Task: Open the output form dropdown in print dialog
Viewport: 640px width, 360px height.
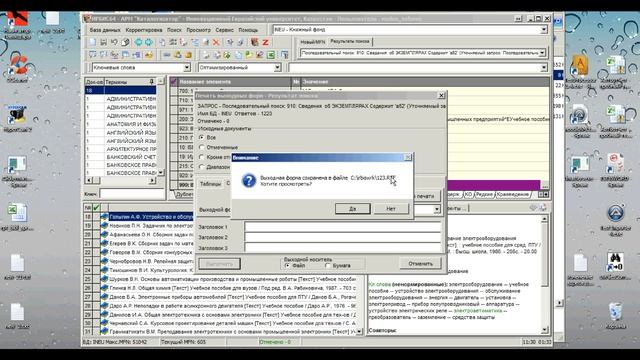Action: click(437, 209)
